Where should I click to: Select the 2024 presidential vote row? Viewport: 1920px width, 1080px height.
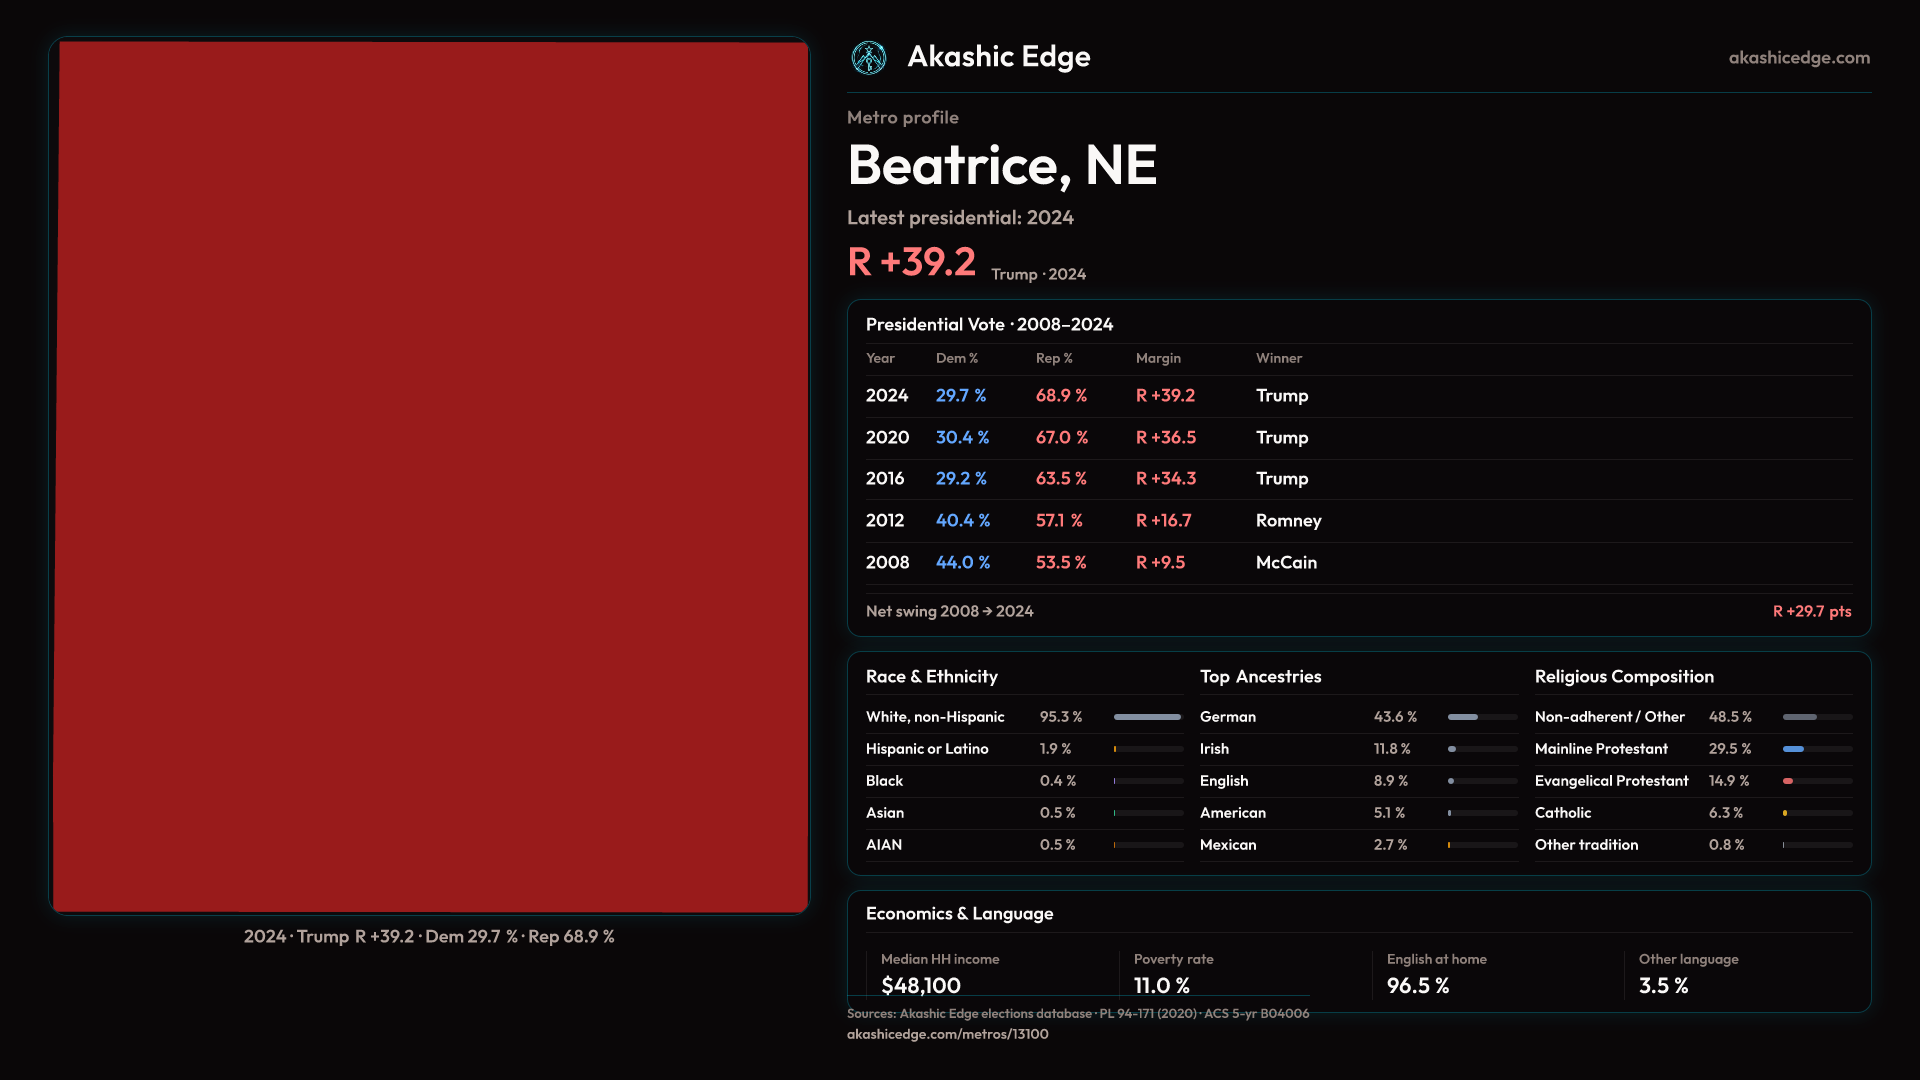tap(1358, 396)
